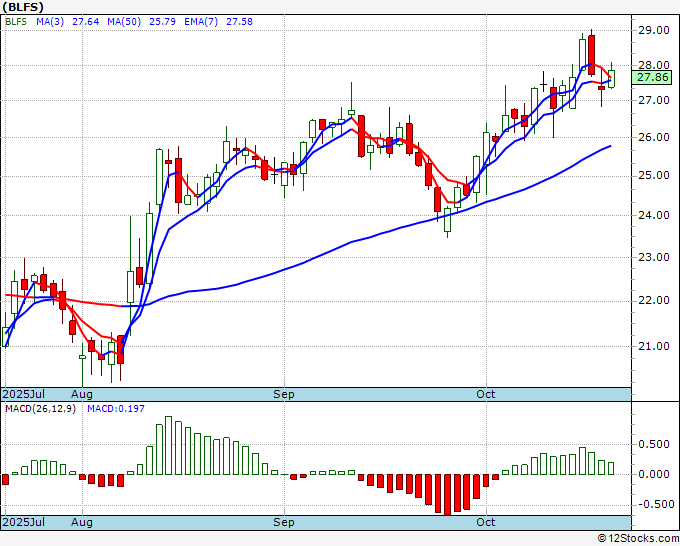The width and height of the screenshot is (680, 546).
Task: Click the MA(3) value 27.64
Action: point(85,22)
